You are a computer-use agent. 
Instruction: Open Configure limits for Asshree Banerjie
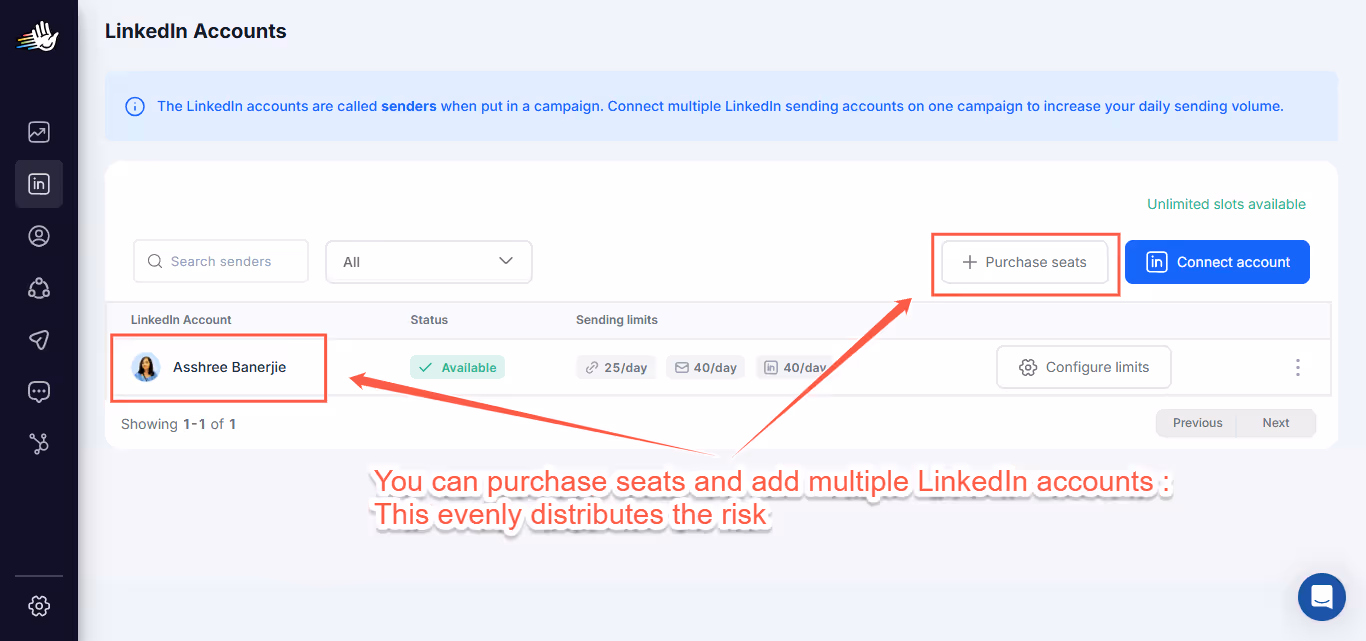1083,367
